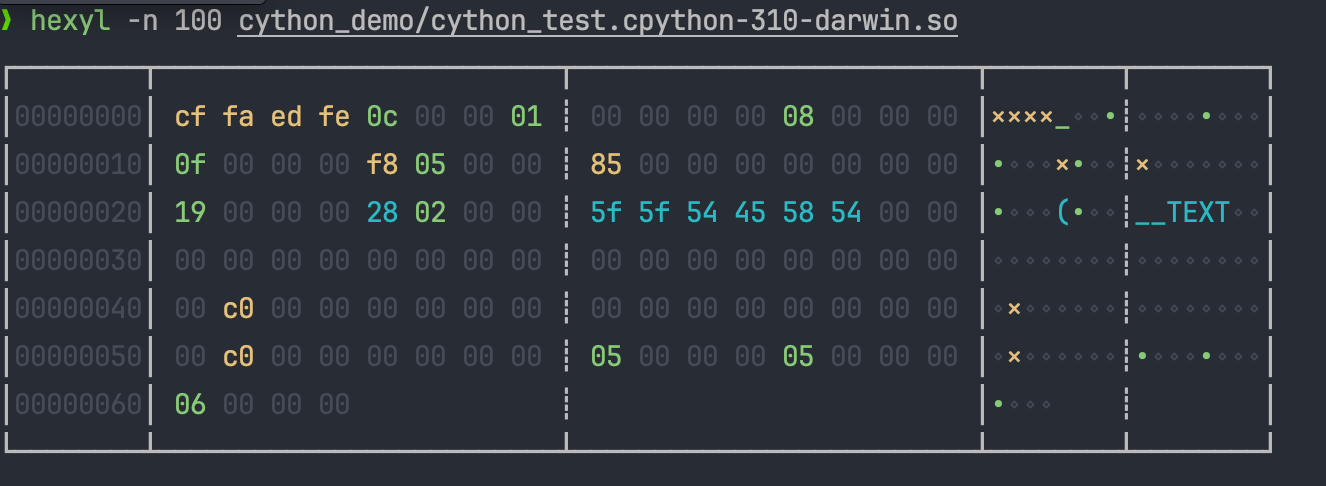Select the offset 00000060 label

click(x=78, y=404)
